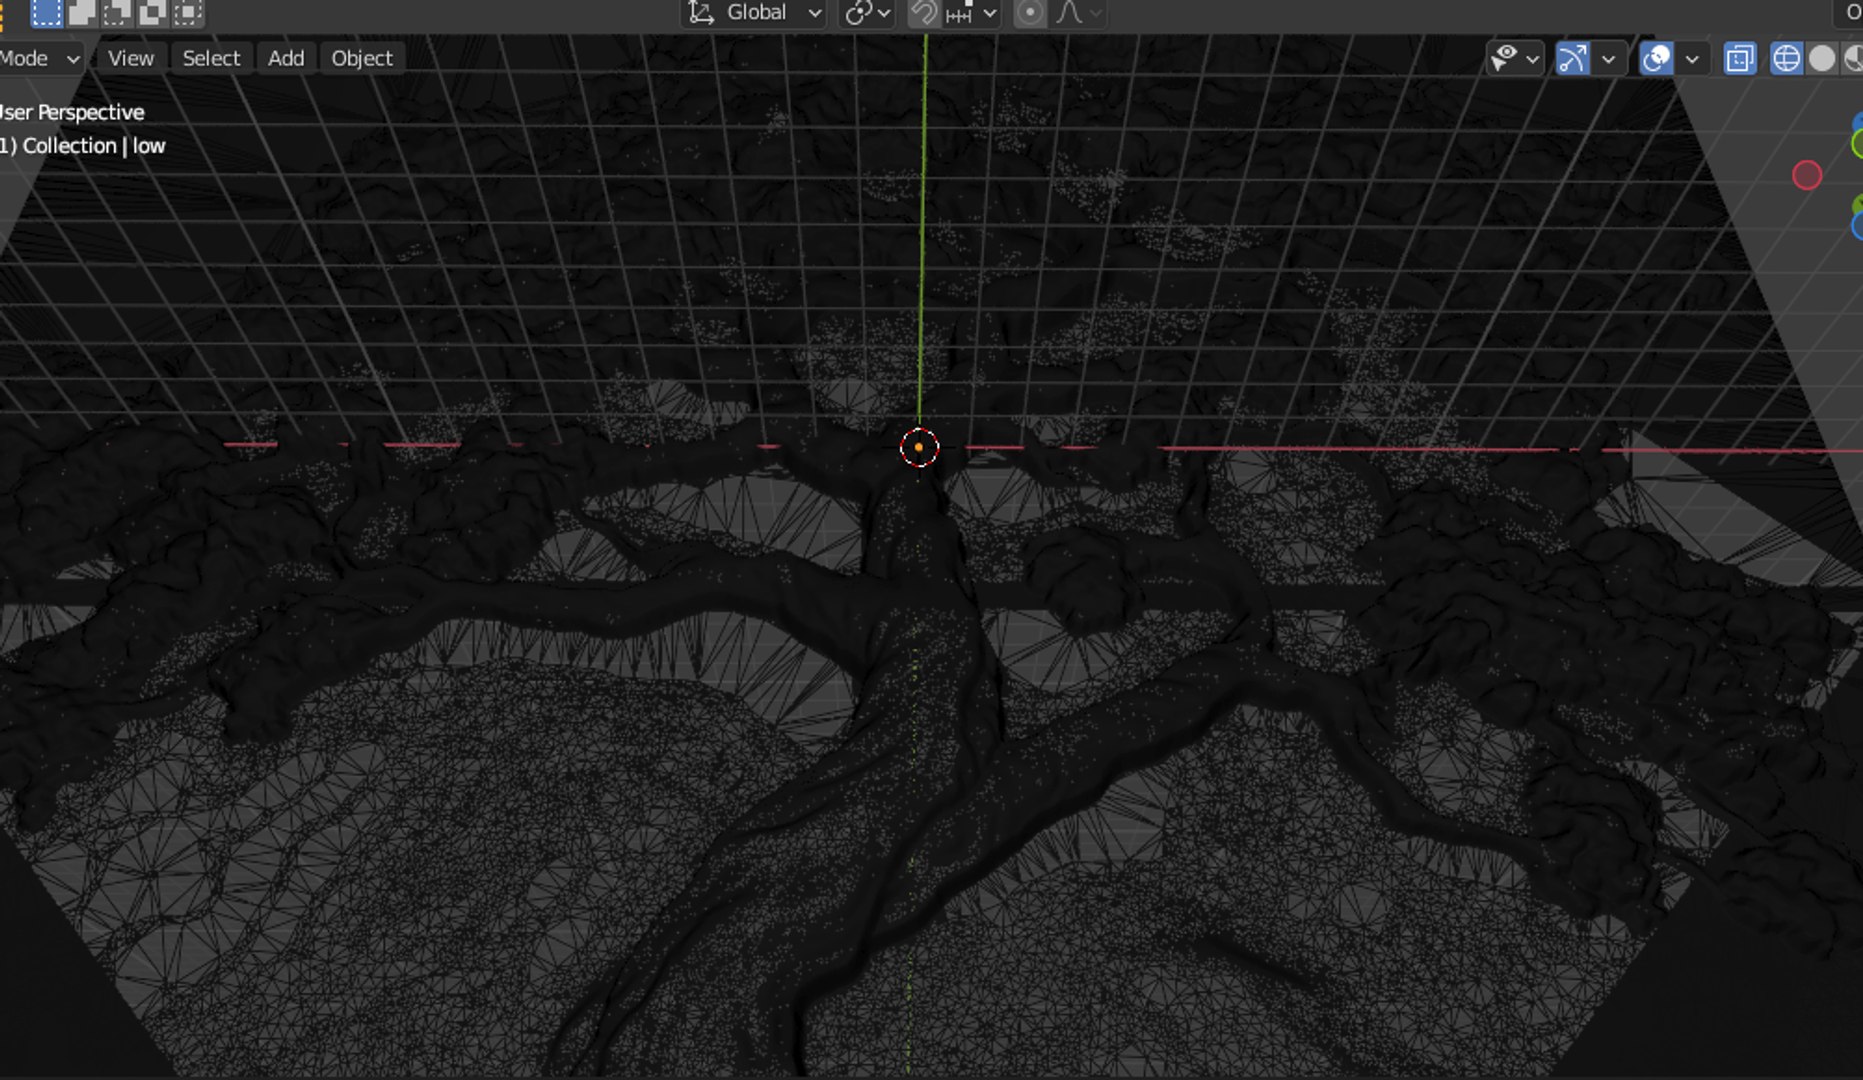Open the View menu
1863x1080 pixels.
(x=131, y=58)
